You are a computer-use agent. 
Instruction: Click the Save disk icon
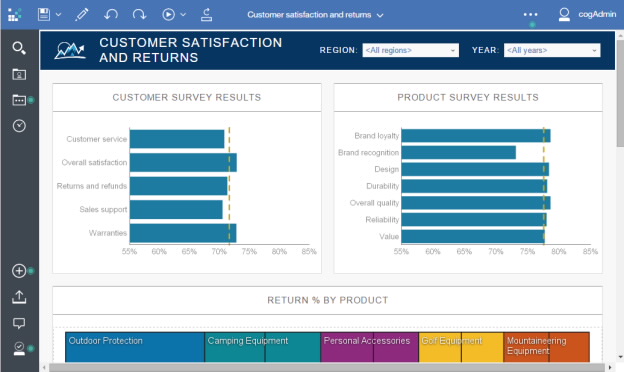[44, 15]
